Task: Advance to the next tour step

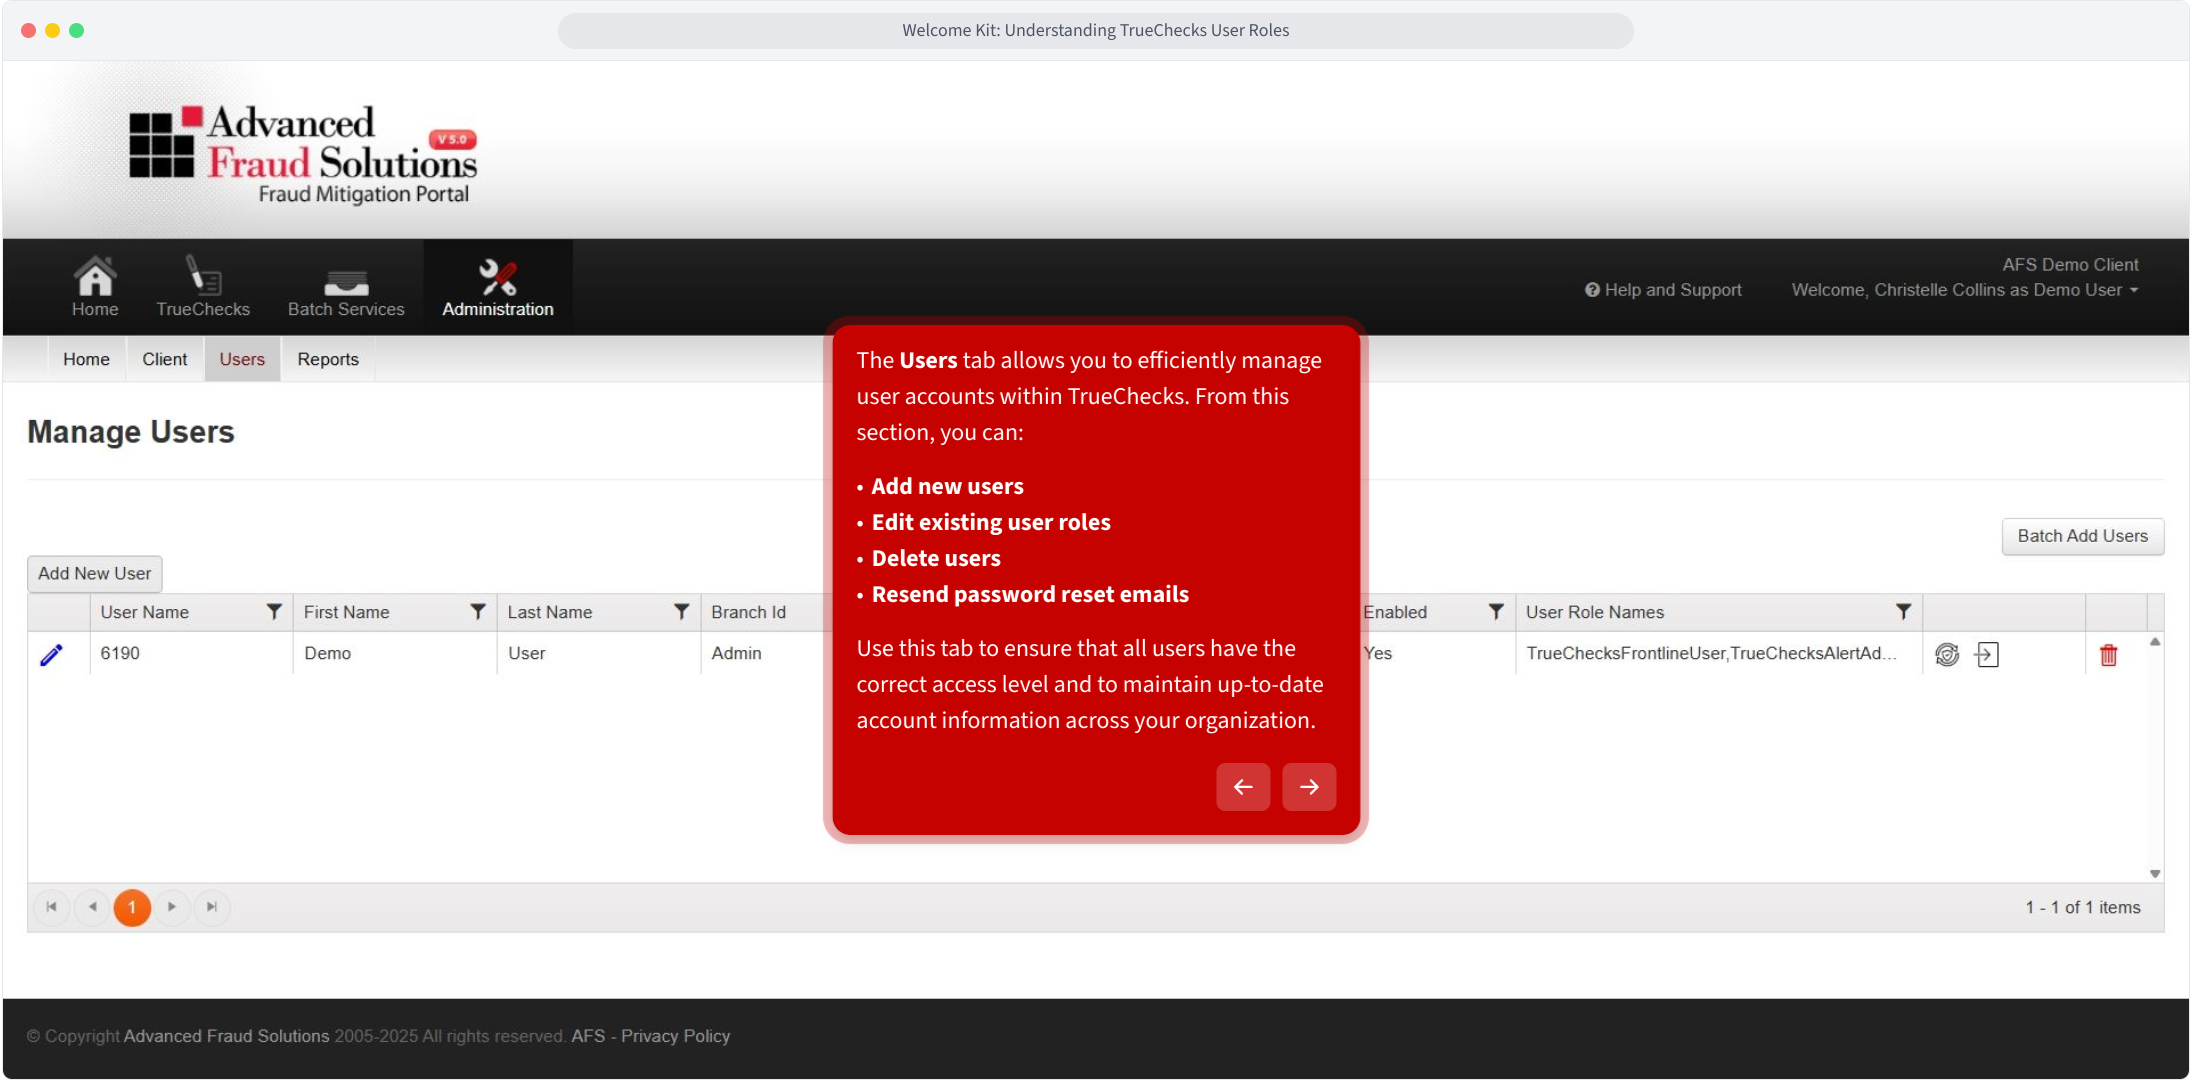Action: (x=1309, y=787)
